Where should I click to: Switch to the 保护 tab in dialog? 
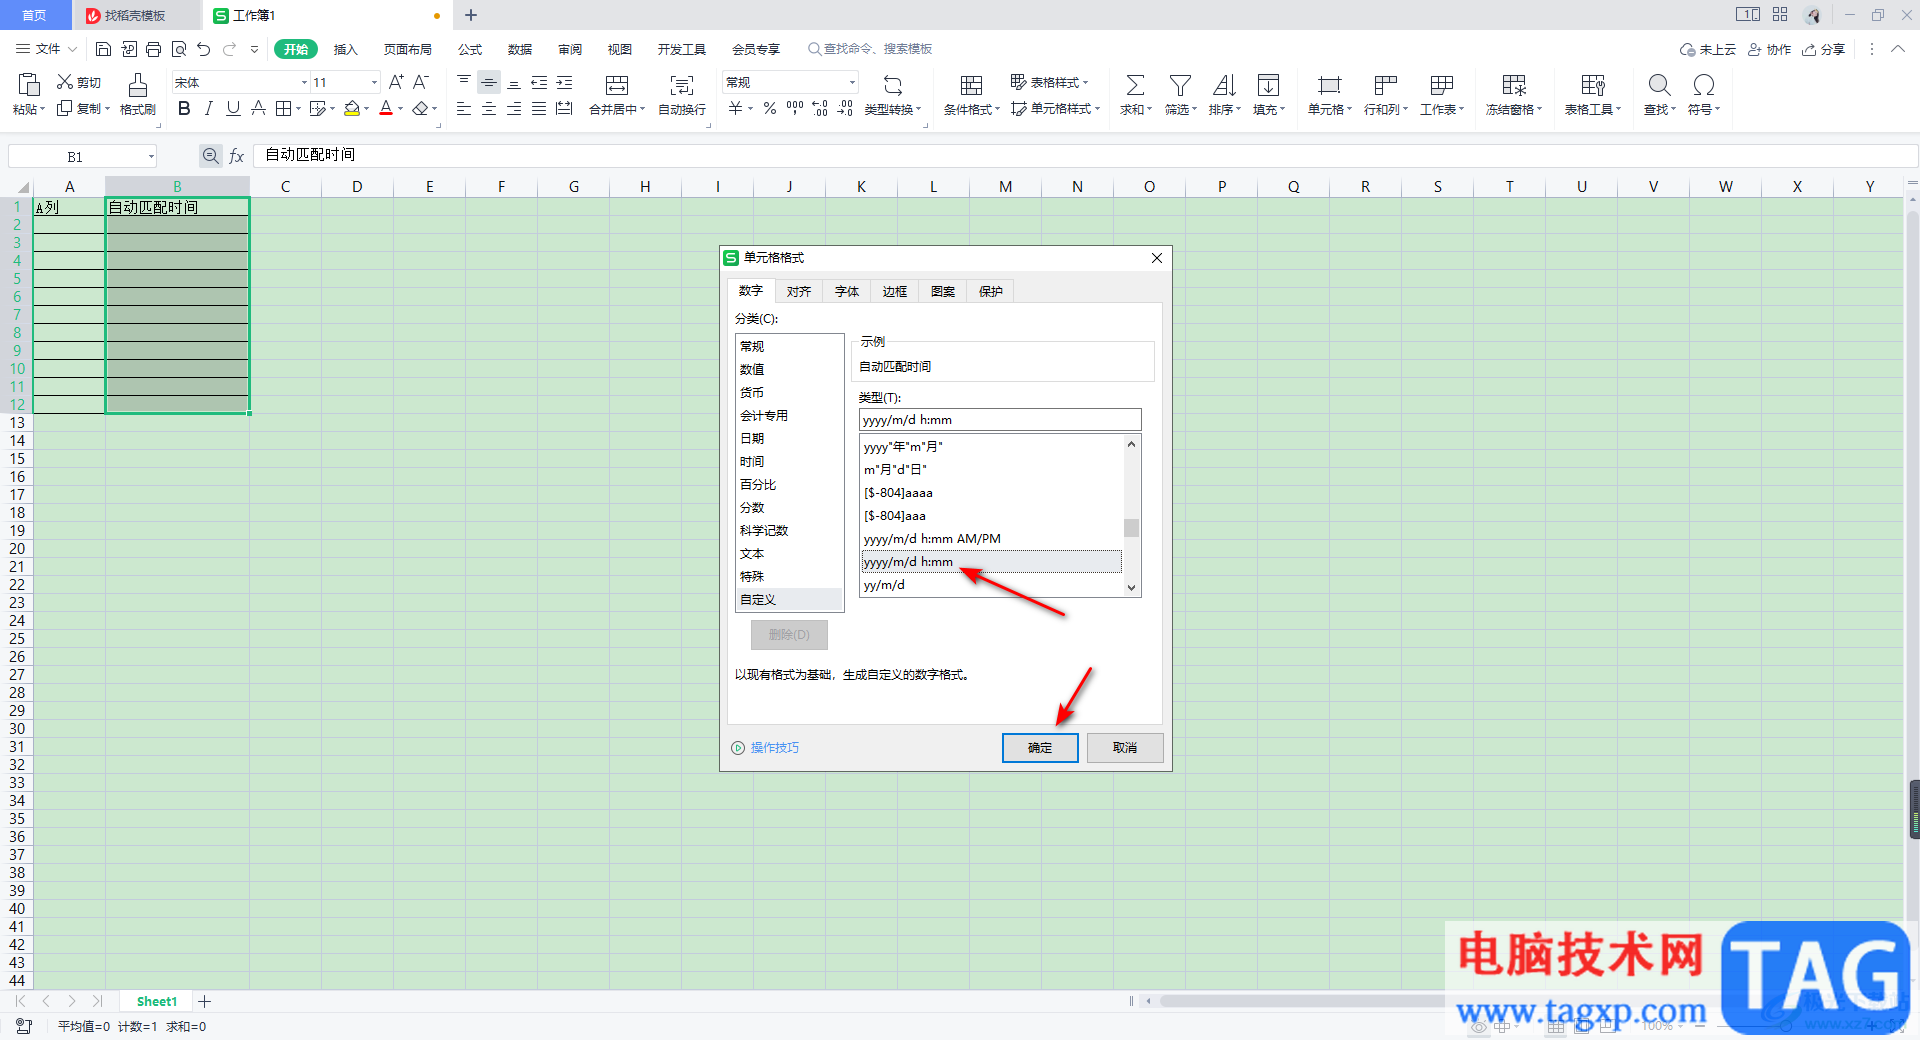990,292
